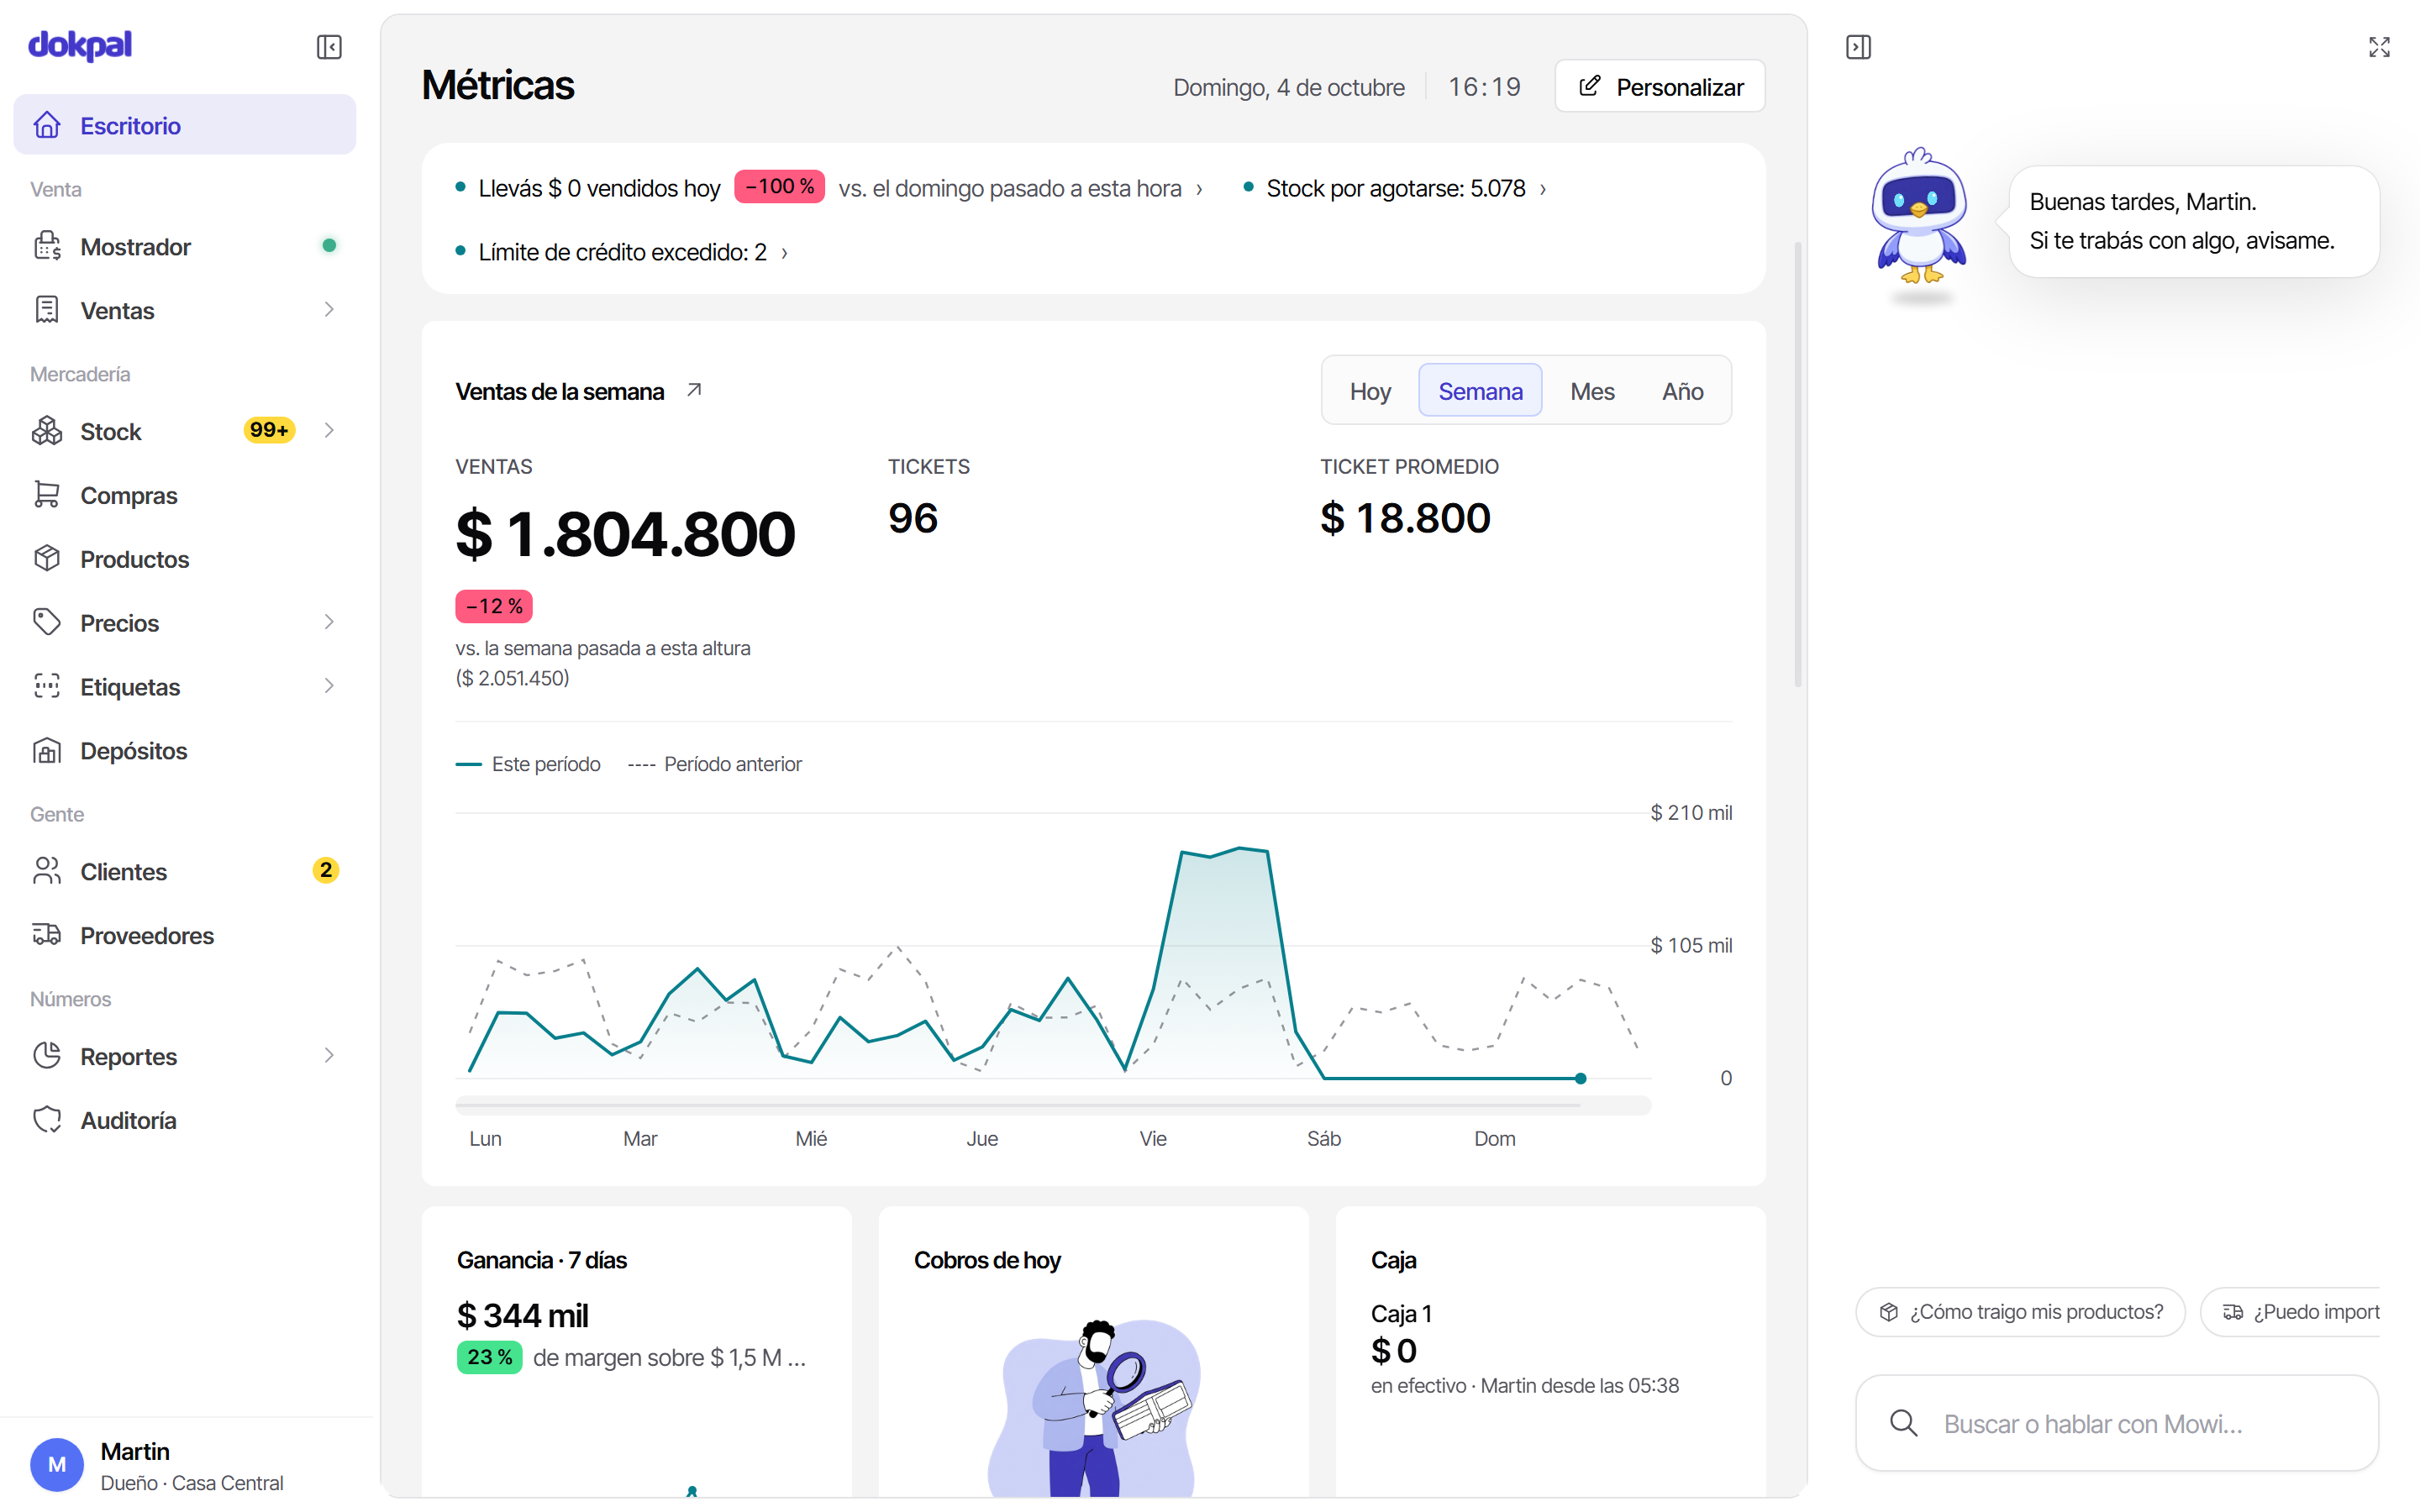
Task: Click the Depósitos warehouse icon
Action: click(47, 751)
